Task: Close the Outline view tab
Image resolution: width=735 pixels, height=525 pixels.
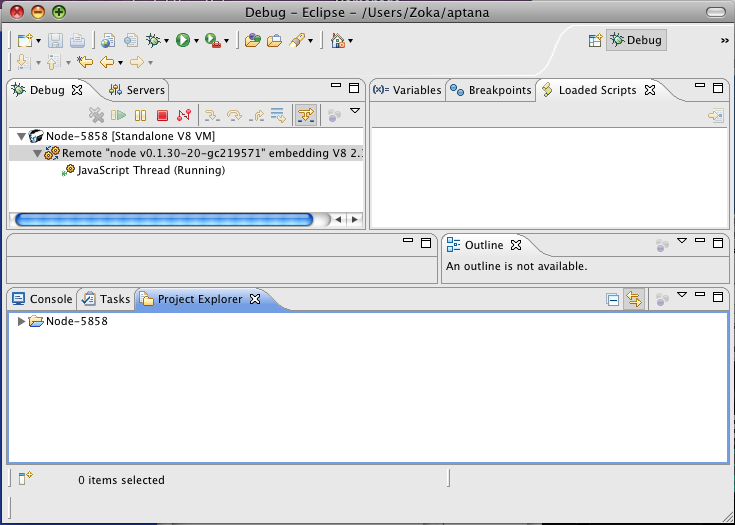Action: click(x=516, y=245)
